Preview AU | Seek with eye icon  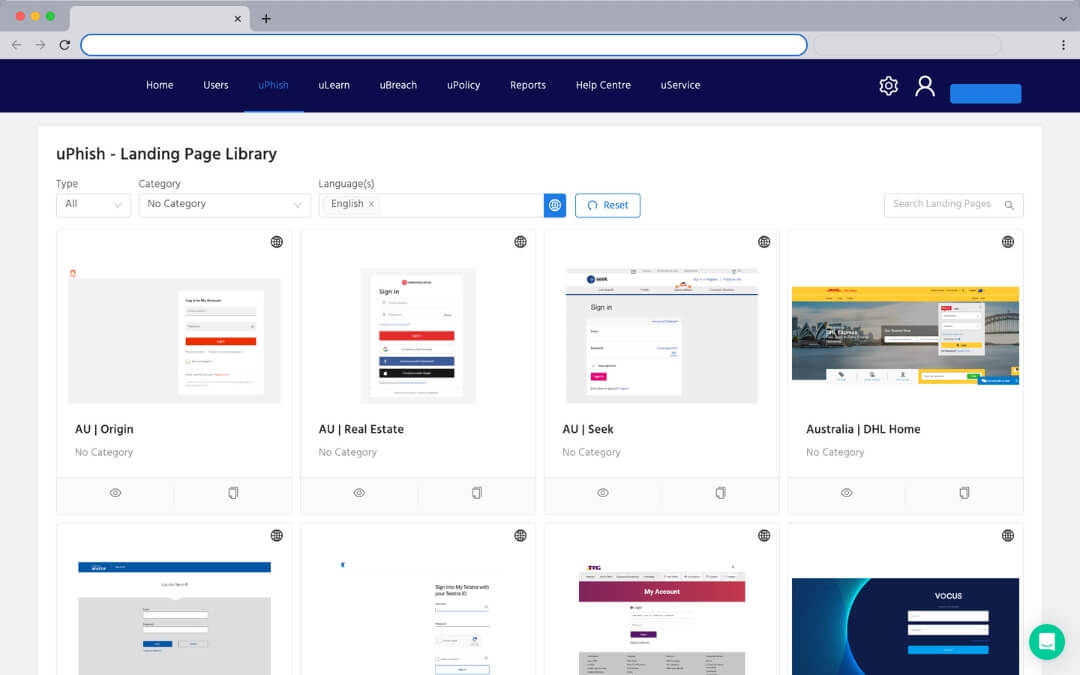603,493
